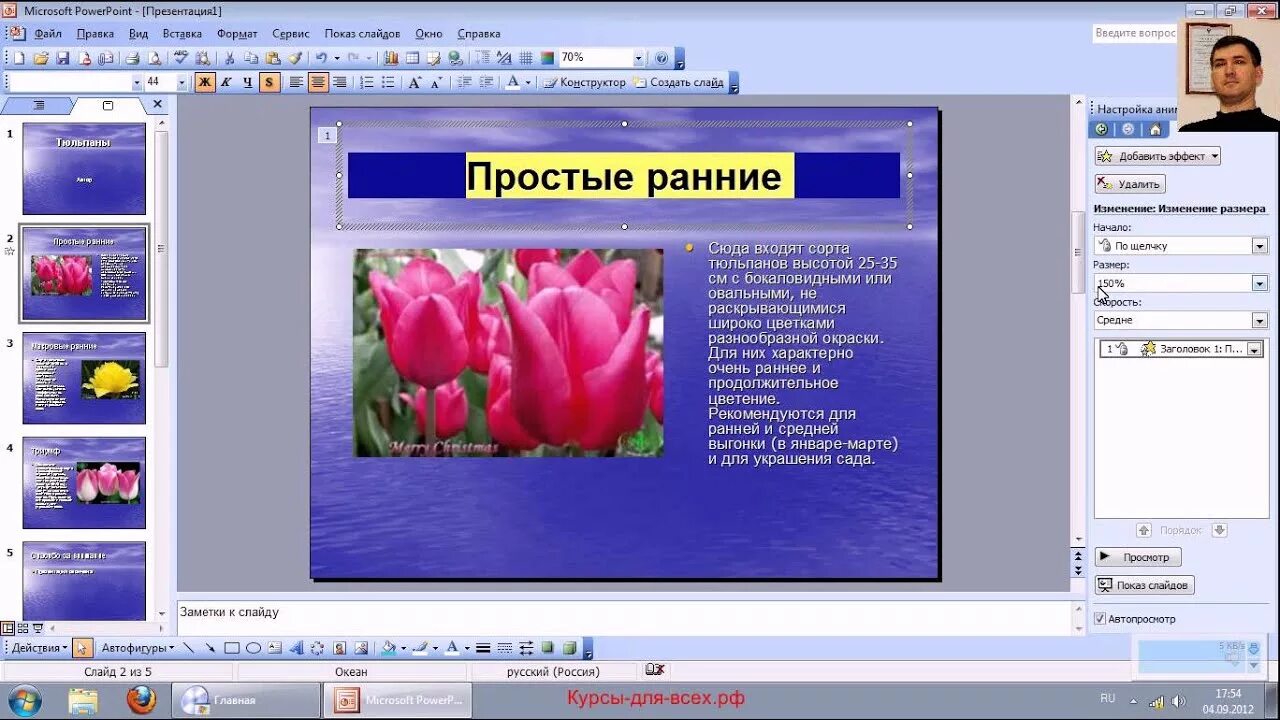Toggle center text alignment
The height and width of the screenshot is (720, 1280).
click(318, 83)
